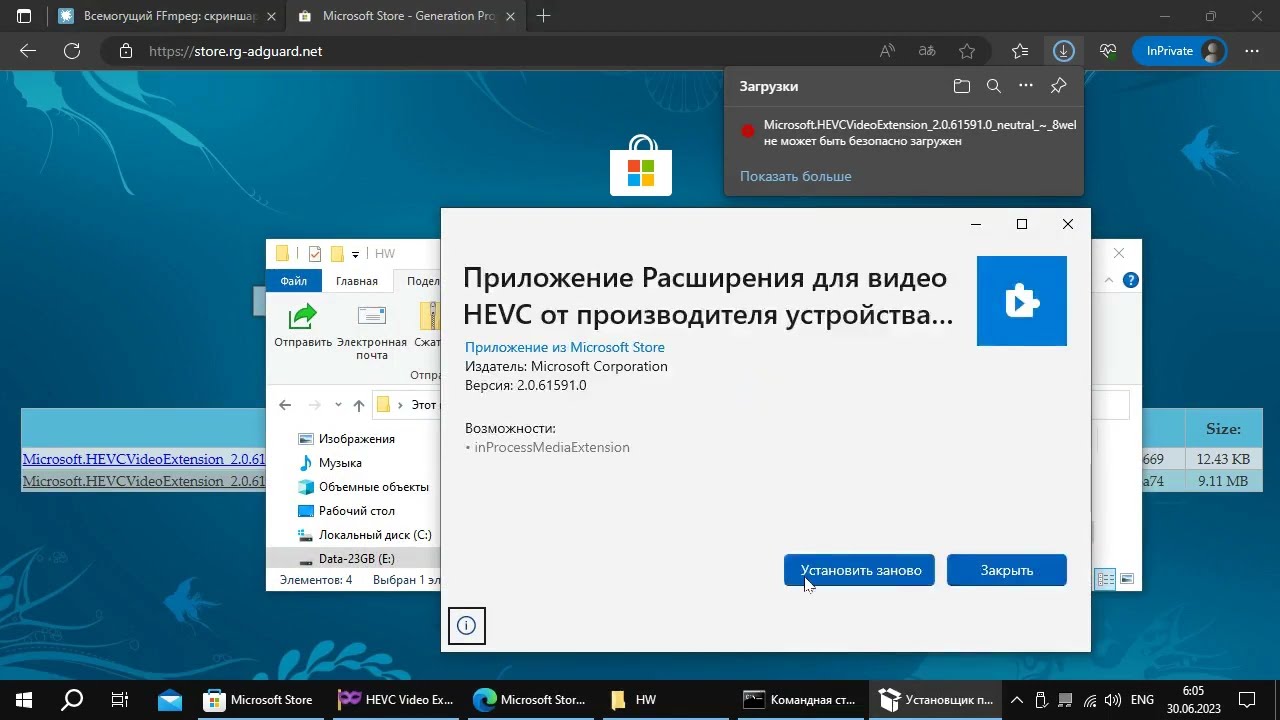The image size is (1280, 720).
Task: Switch Explorer to details view icon
Action: tap(1105, 579)
